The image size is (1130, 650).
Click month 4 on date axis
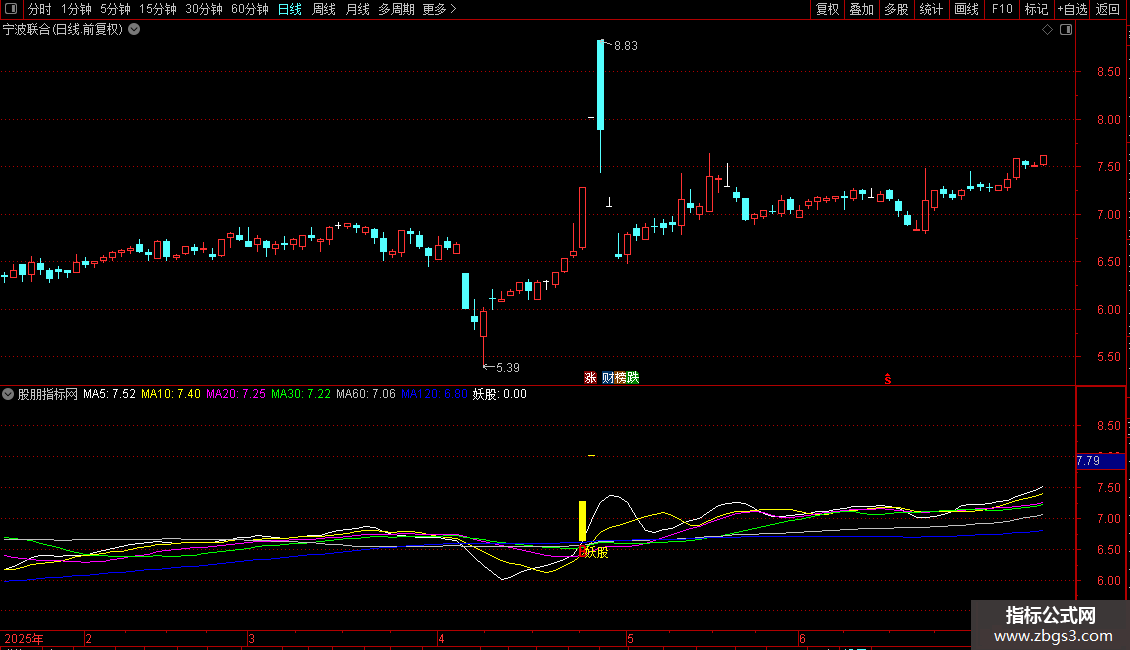coord(441,638)
